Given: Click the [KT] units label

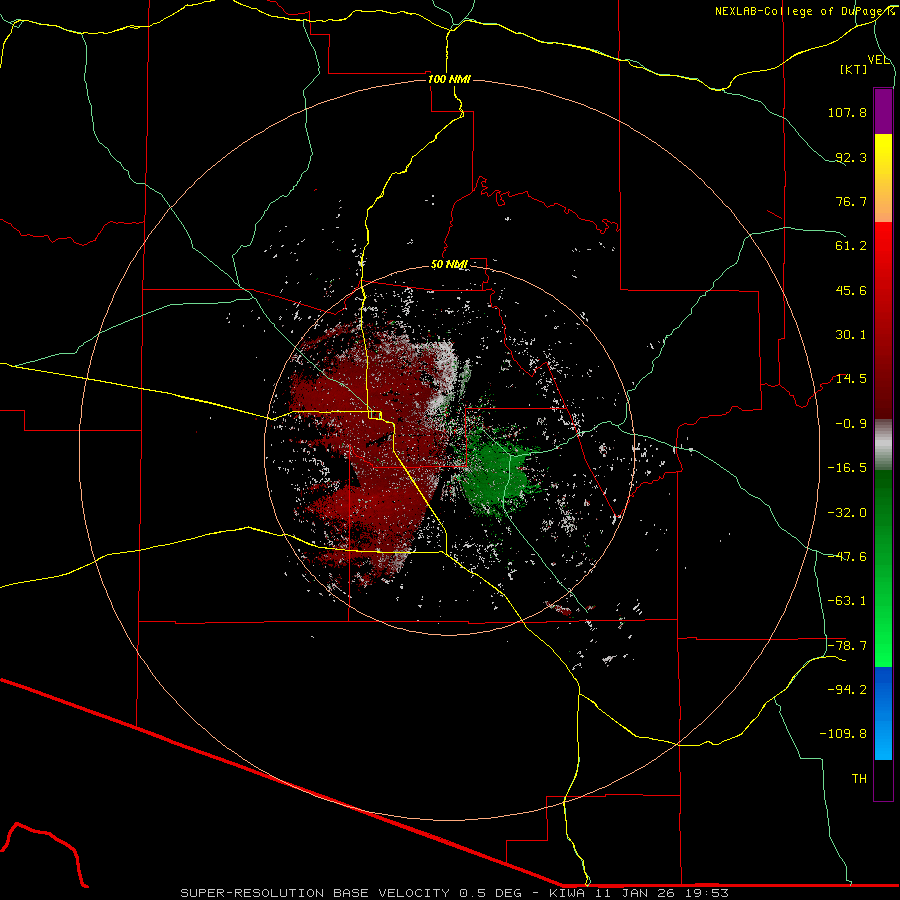Looking at the screenshot, I should [x=854, y=69].
